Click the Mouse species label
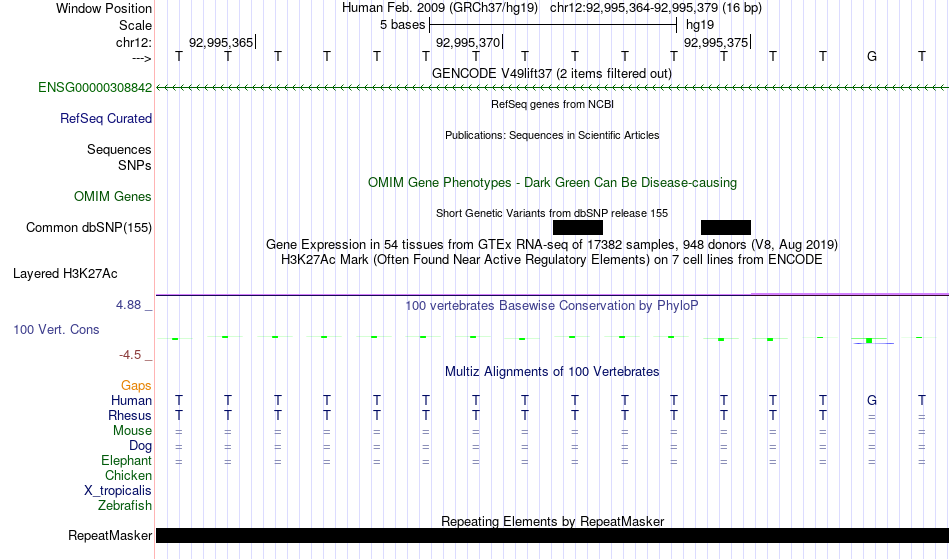This screenshot has height=559, width=950. pos(132,431)
